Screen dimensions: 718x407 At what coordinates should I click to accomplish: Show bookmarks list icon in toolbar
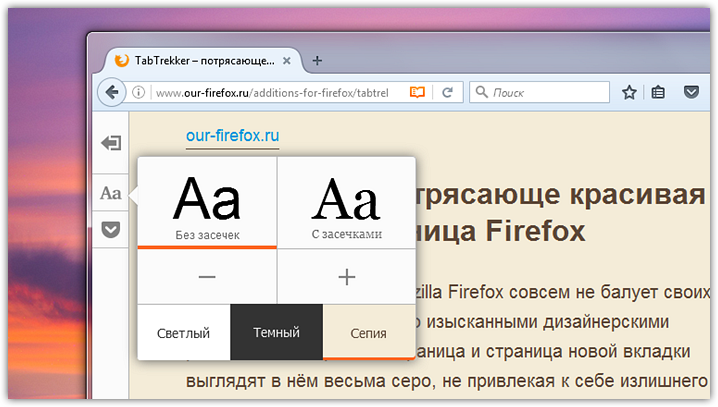658,92
